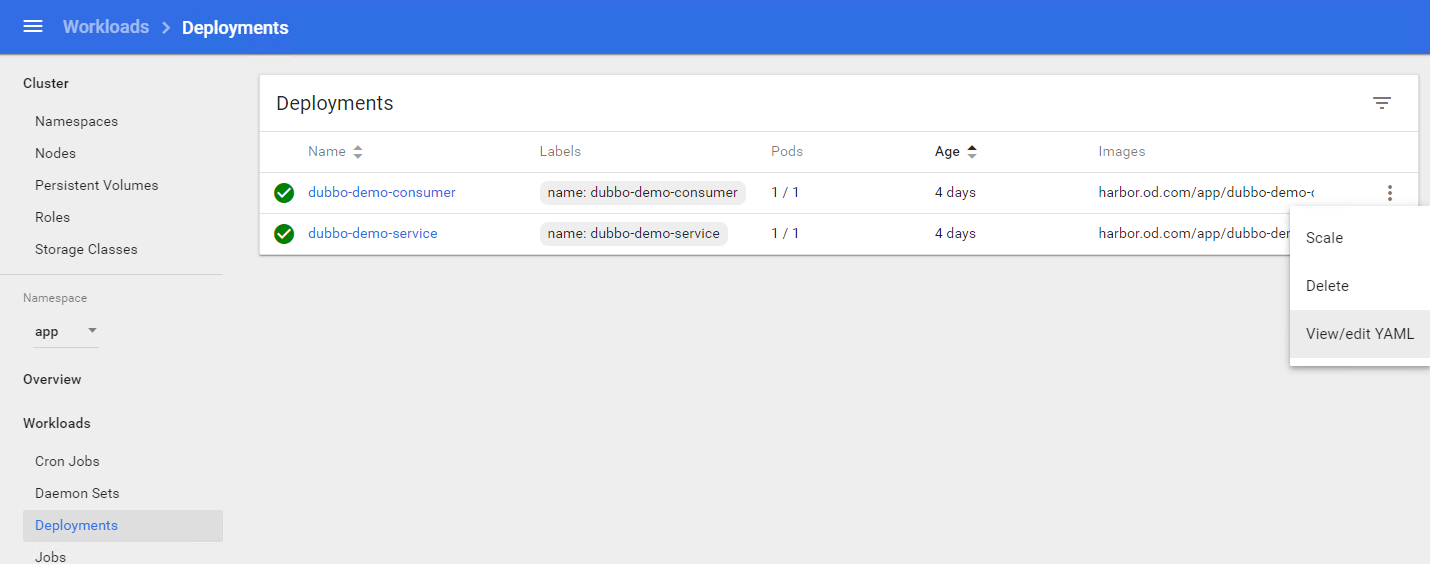Open the dubbo-demo-consumer deployment link

(381, 193)
